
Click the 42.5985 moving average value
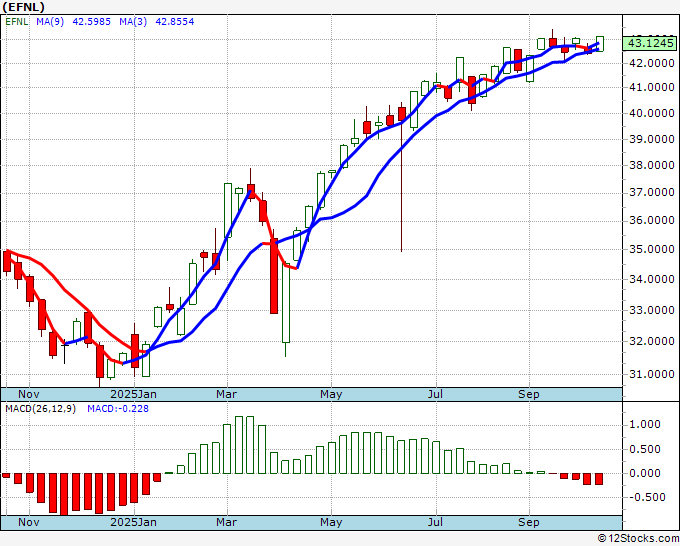click(91, 21)
